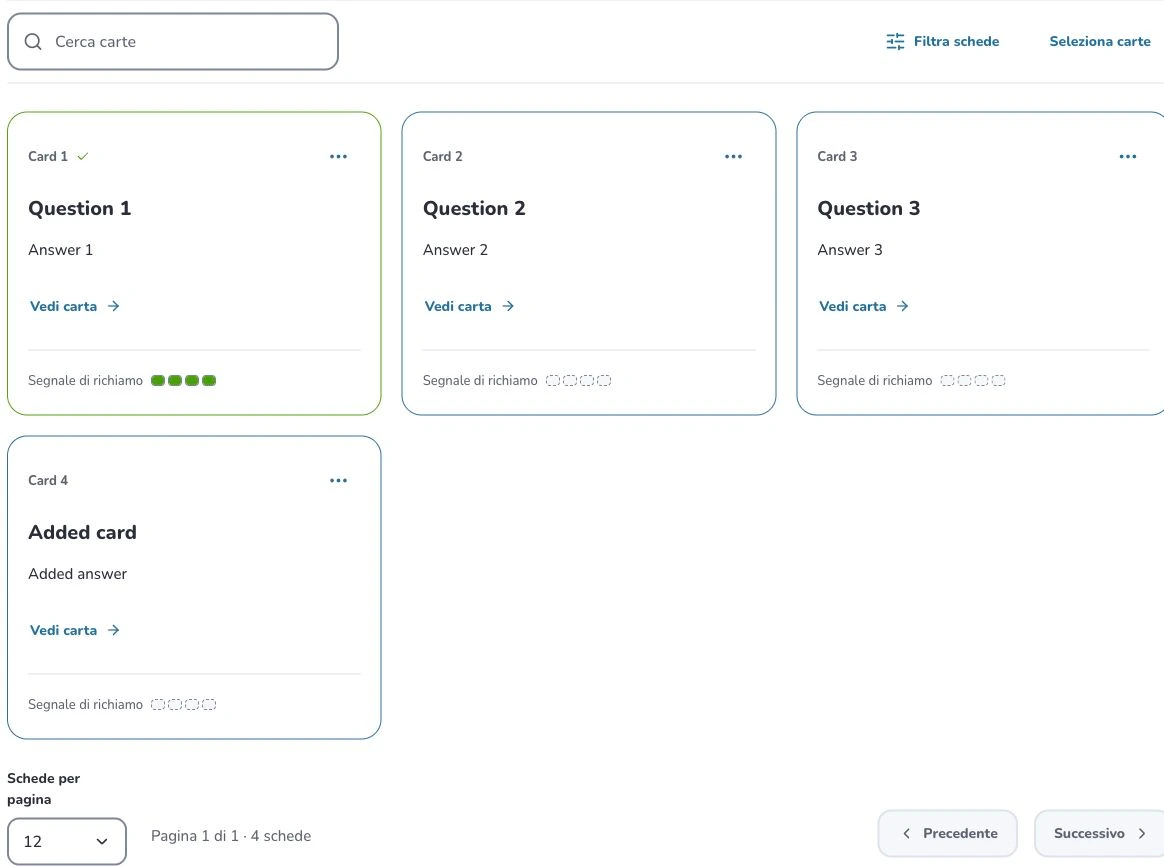Click the Answer 3 text

[x=850, y=250]
